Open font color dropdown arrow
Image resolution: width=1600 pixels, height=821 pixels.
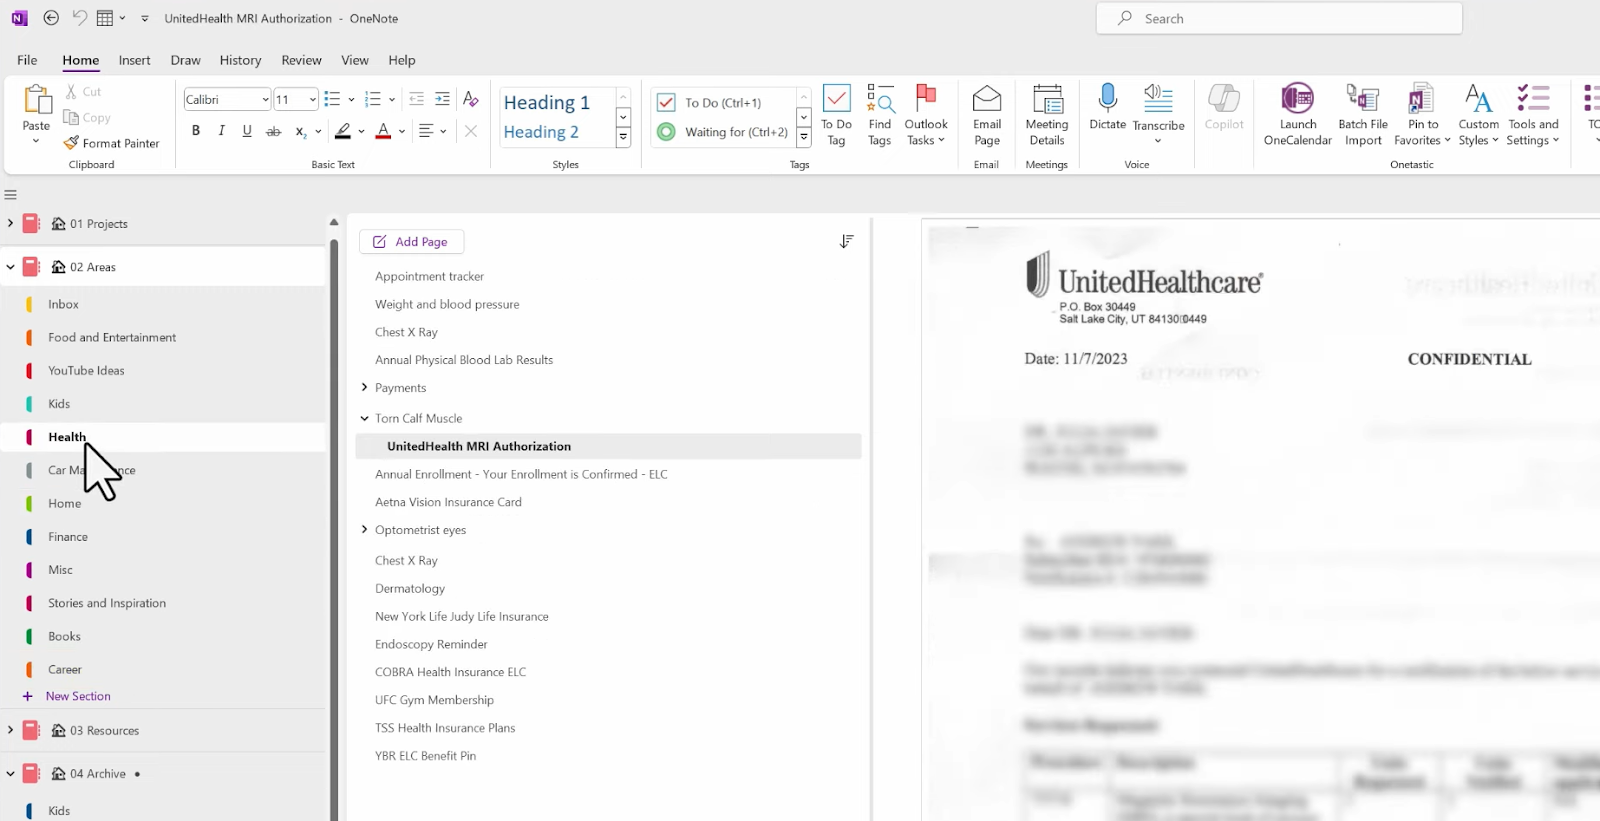click(402, 131)
